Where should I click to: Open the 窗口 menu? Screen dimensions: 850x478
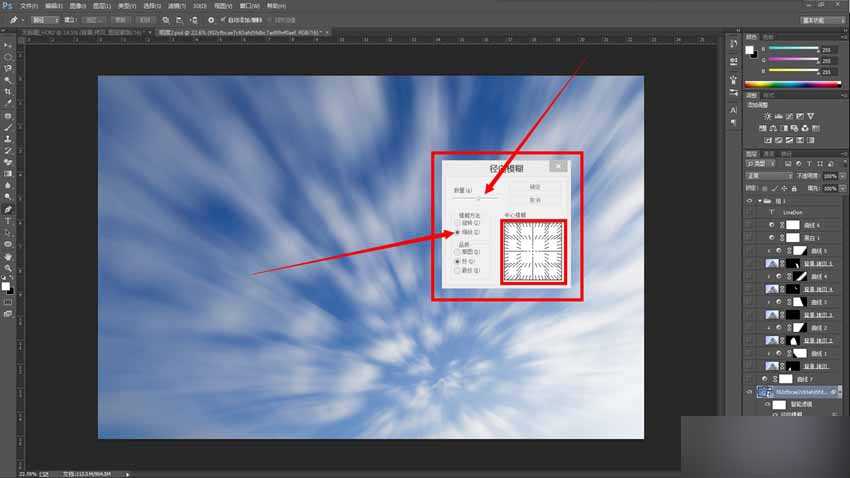249,6
